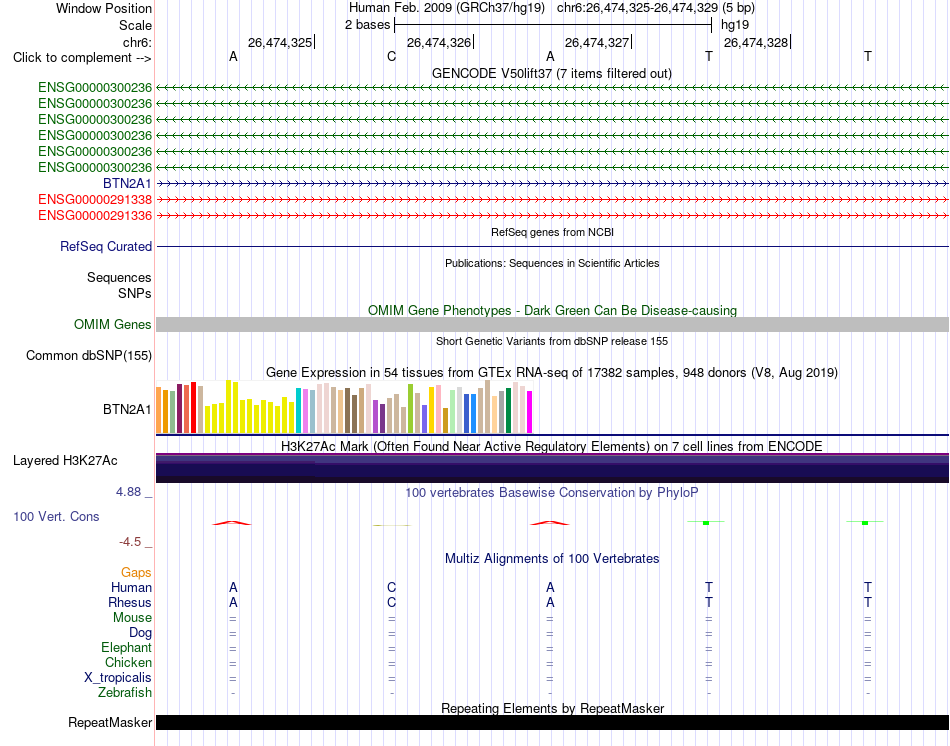Viewport: 950px width, 746px height.
Task: Click base C in the complement row
Action: 391,56
